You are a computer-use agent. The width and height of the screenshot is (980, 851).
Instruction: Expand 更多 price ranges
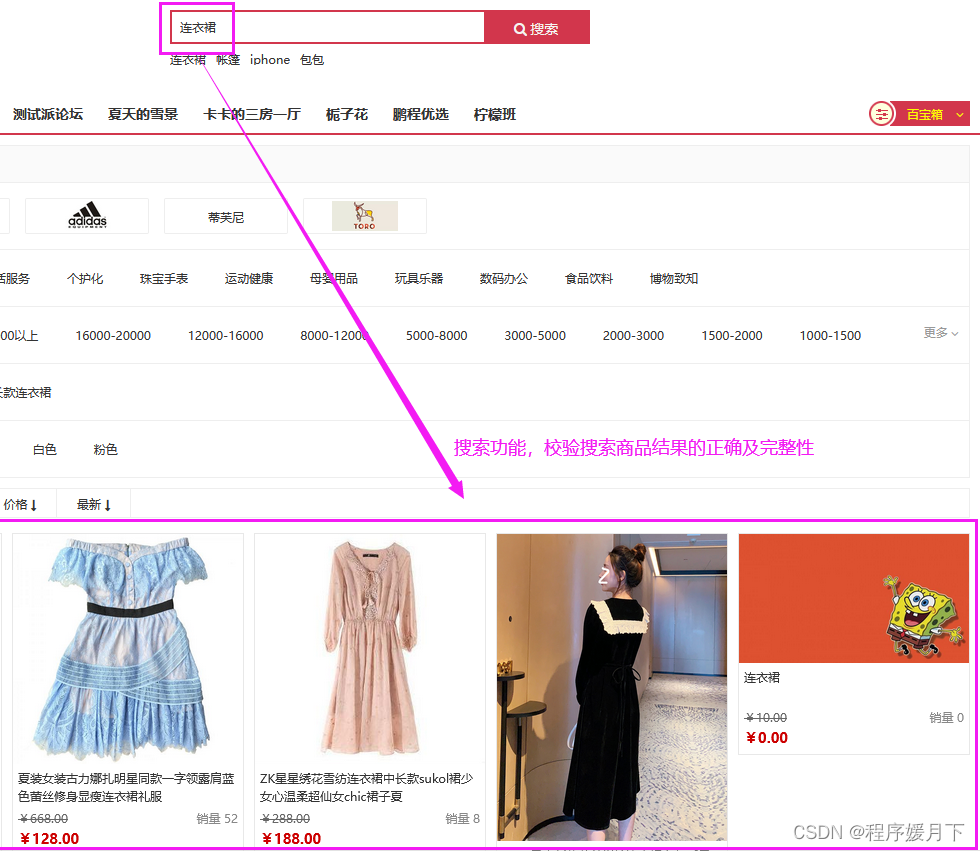click(941, 332)
